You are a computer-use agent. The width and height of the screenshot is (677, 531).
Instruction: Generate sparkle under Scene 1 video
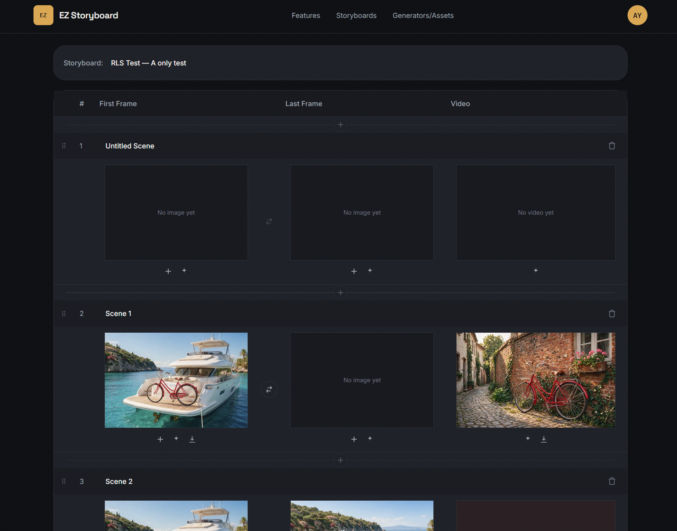pyautogui.click(x=528, y=438)
